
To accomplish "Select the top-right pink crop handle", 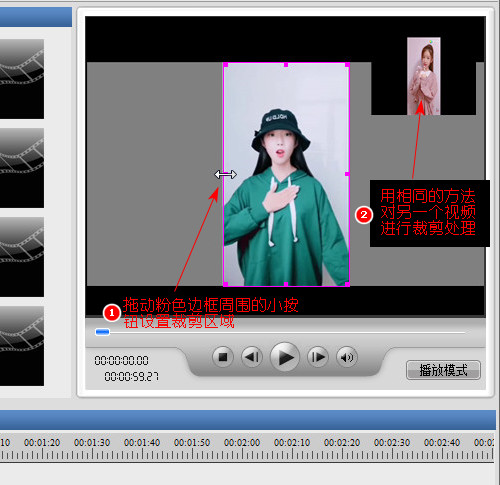I will click(347, 65).
